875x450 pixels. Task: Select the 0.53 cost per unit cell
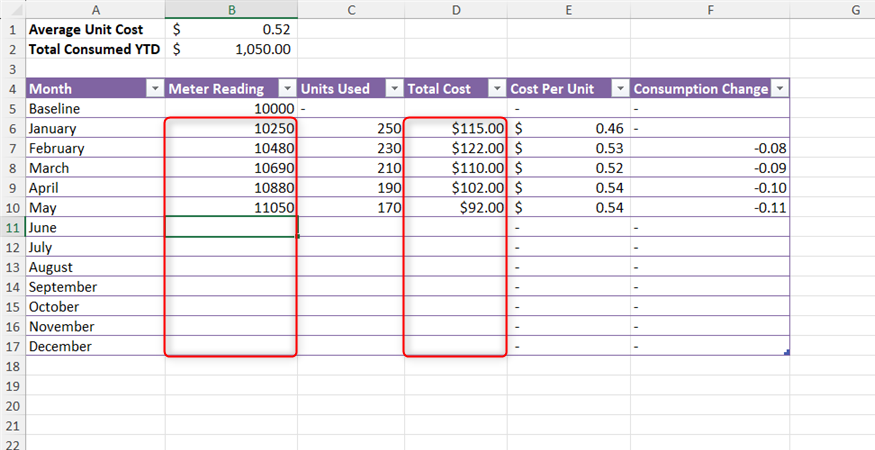(x=569, y=148)
